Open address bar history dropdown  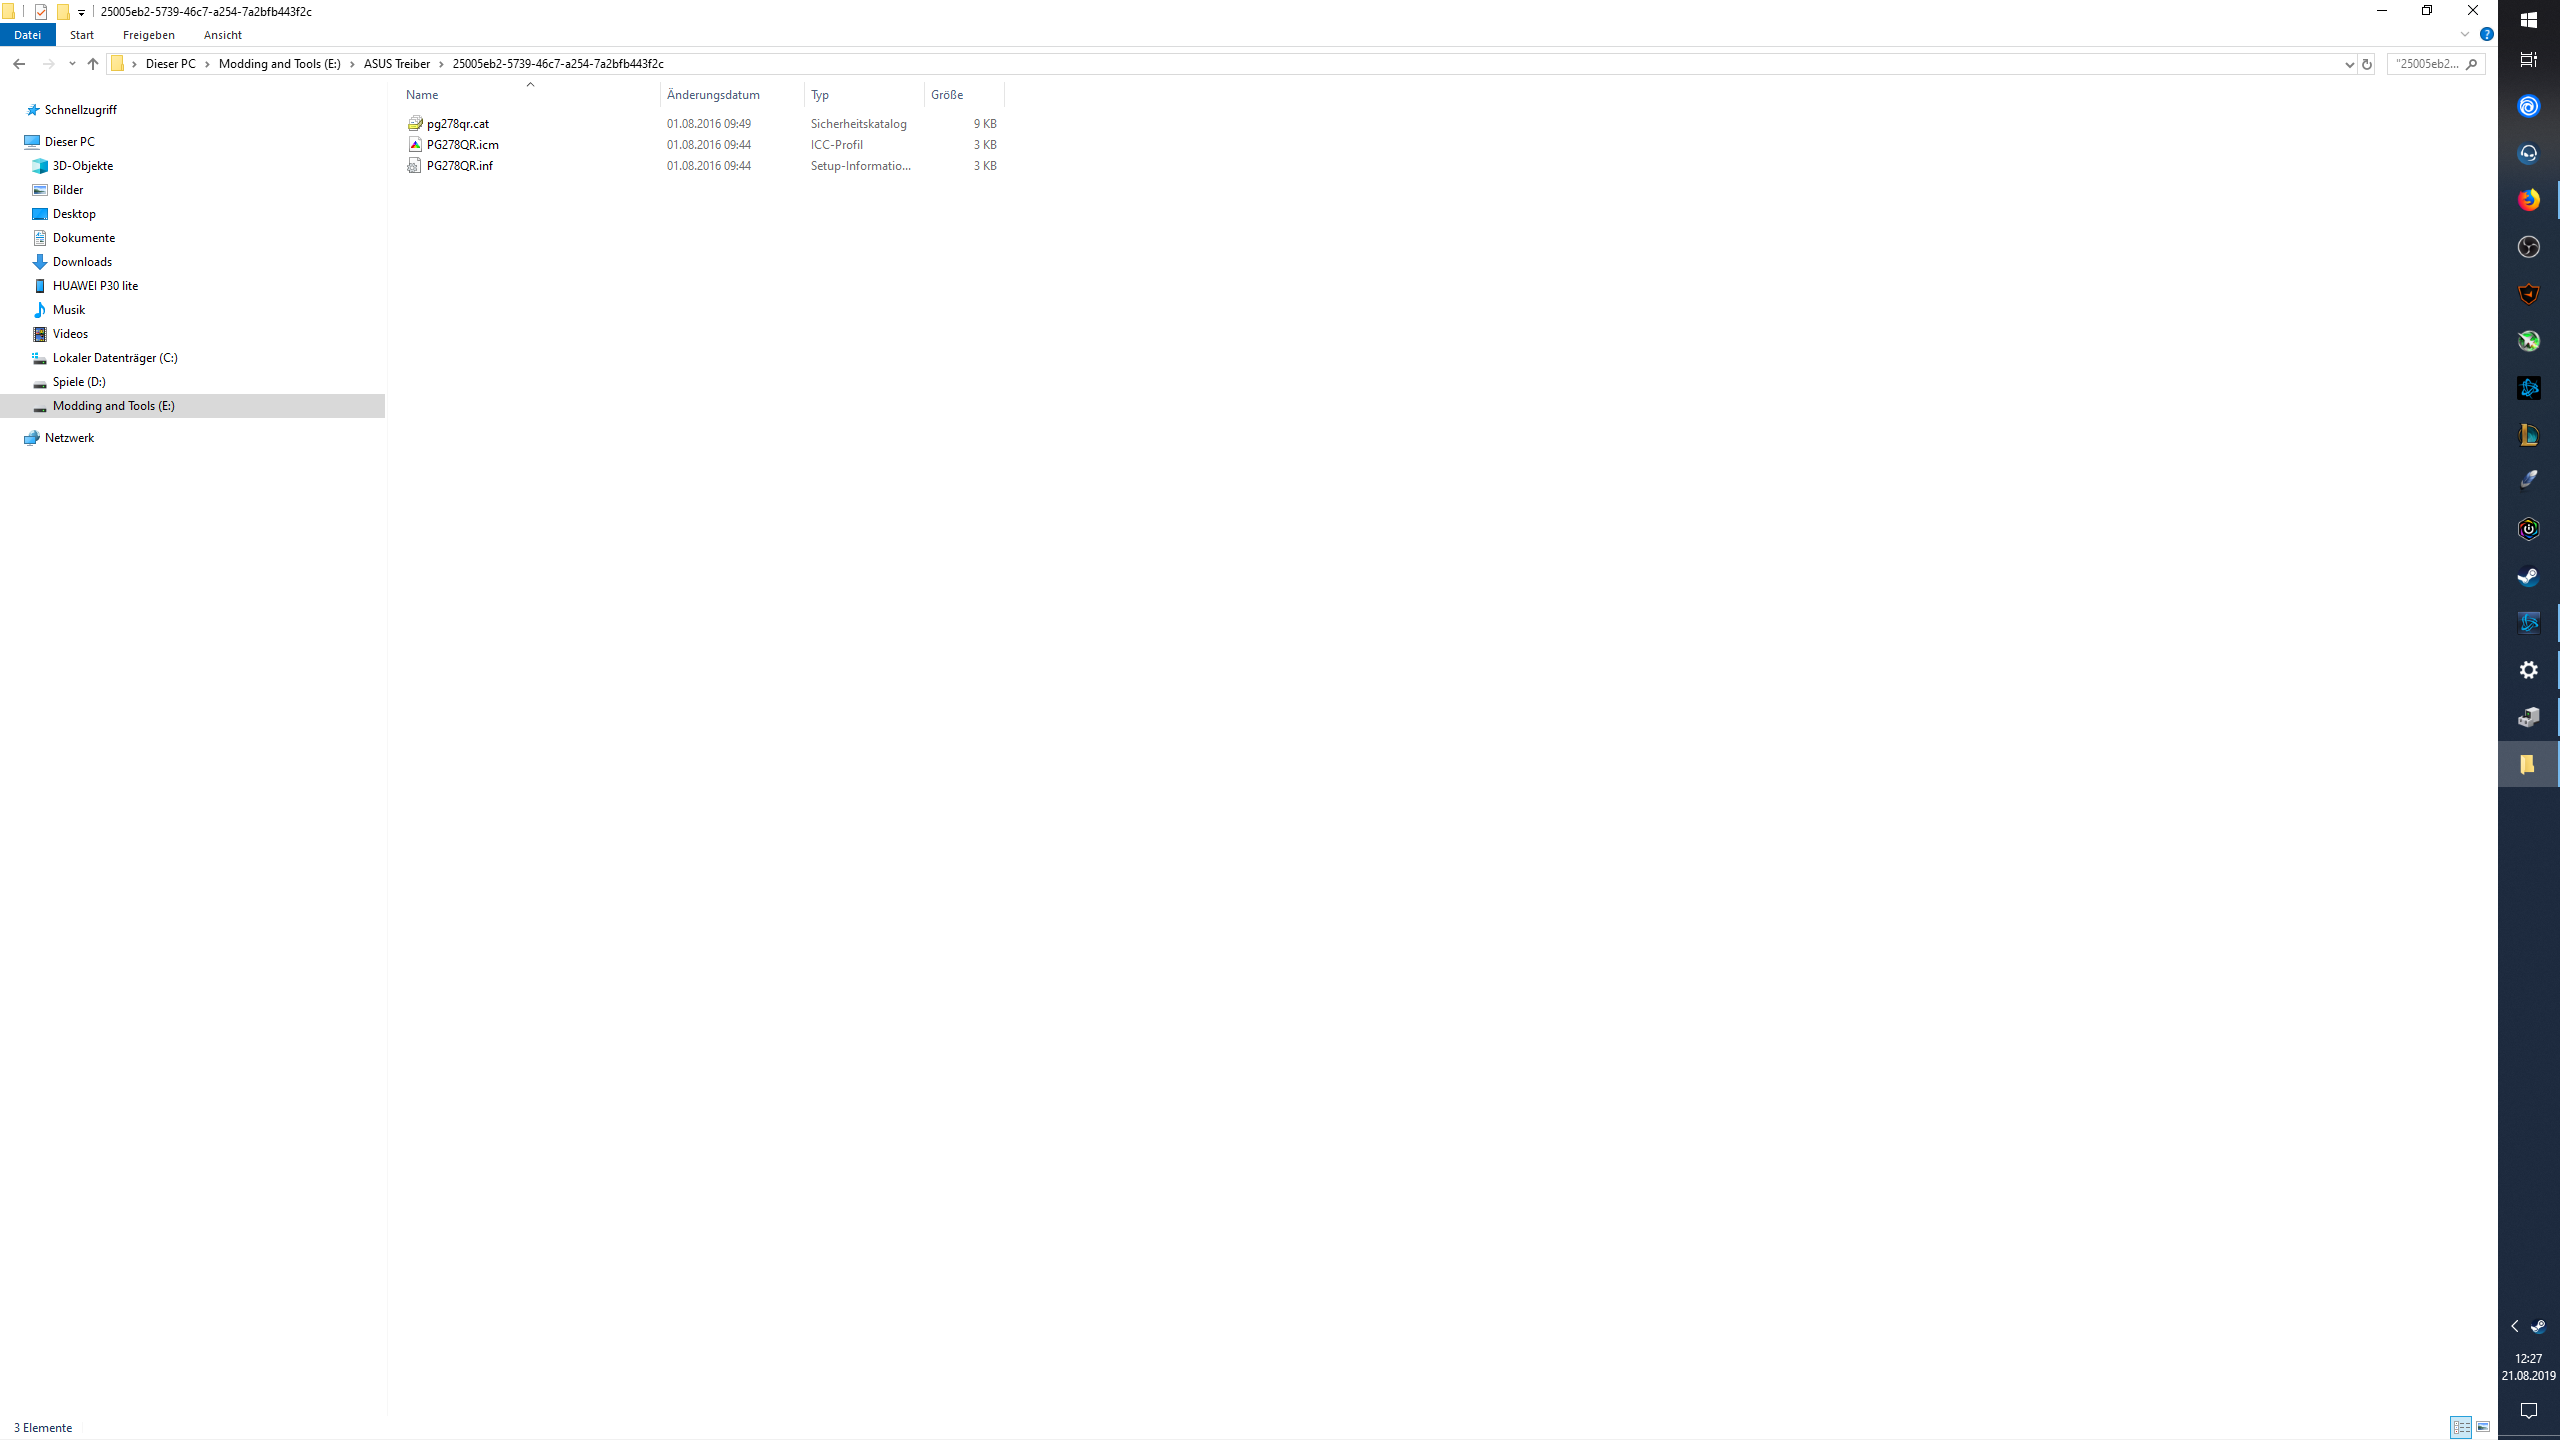[x=2349, y=64]
